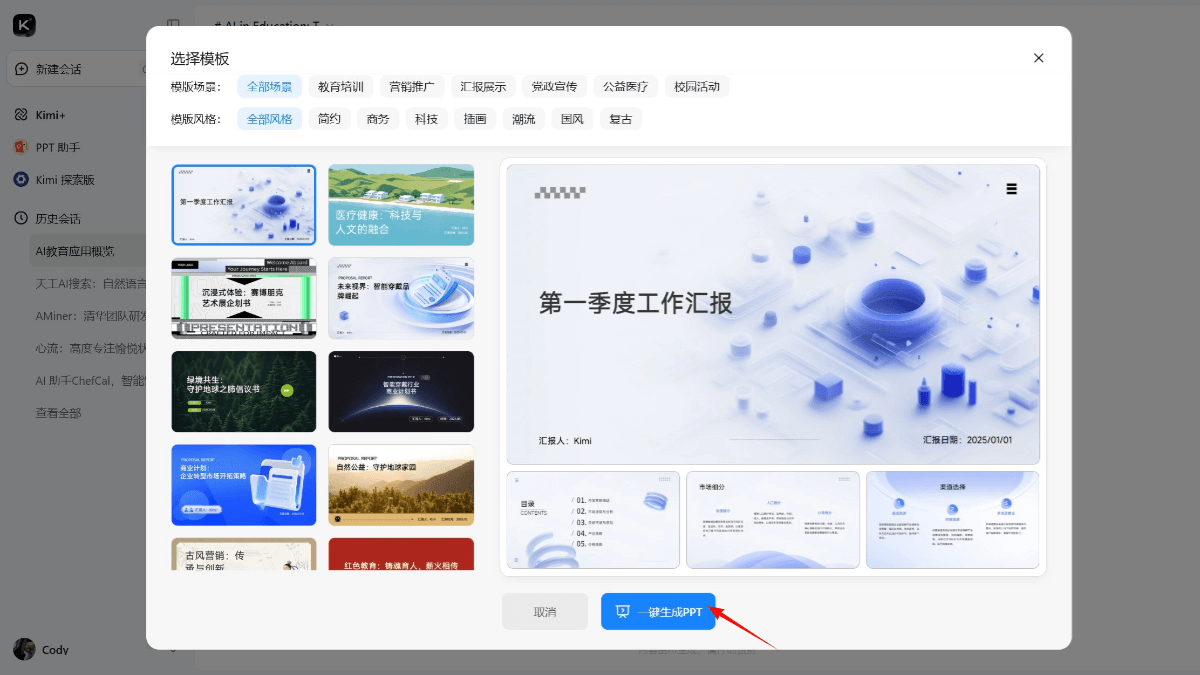
Task: Select the 教育培训 scene filter
Action: click(x=341, y=87)
